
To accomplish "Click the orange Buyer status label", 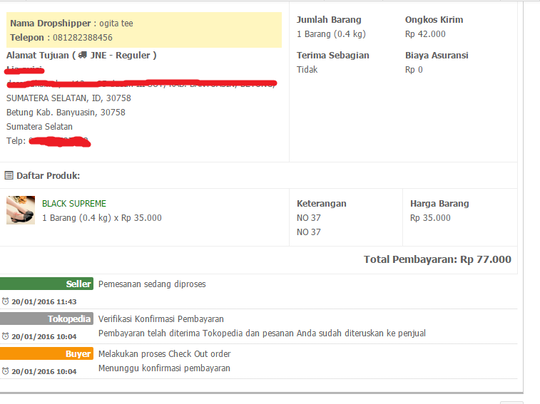I will [46, 354].
